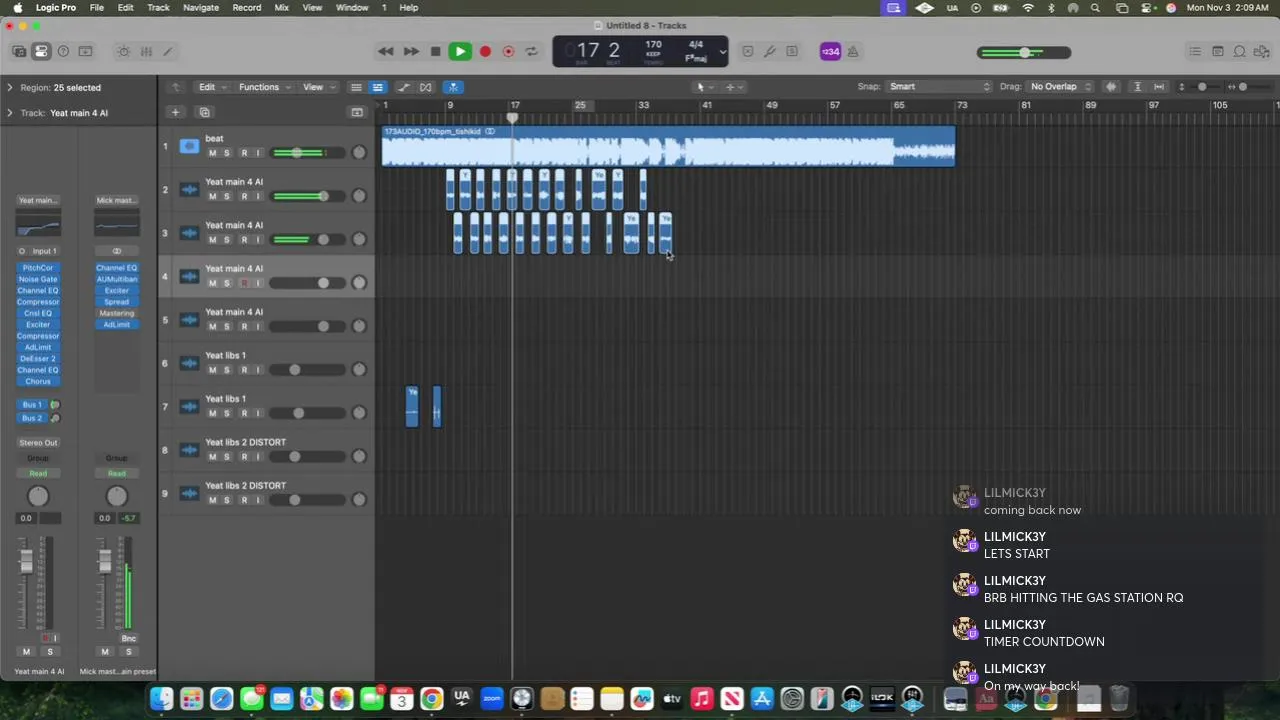Open the File menu
Image resolution: width=1280 pixels, height=720 pixels.
97,7
